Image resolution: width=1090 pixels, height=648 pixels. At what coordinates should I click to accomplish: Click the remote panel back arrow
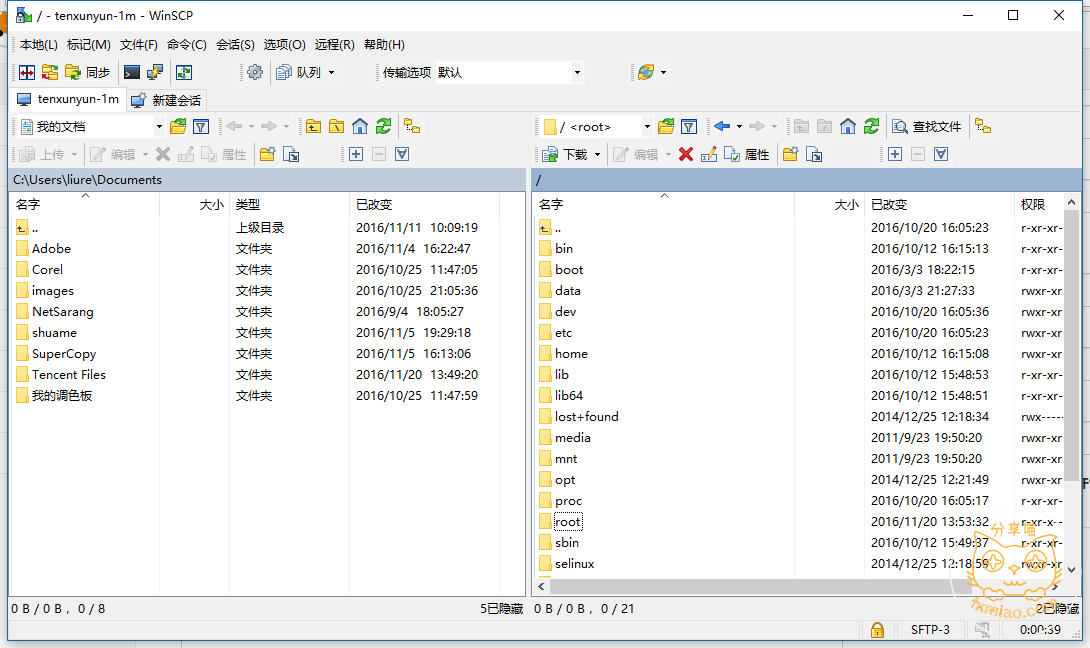(x=722, y=126)
